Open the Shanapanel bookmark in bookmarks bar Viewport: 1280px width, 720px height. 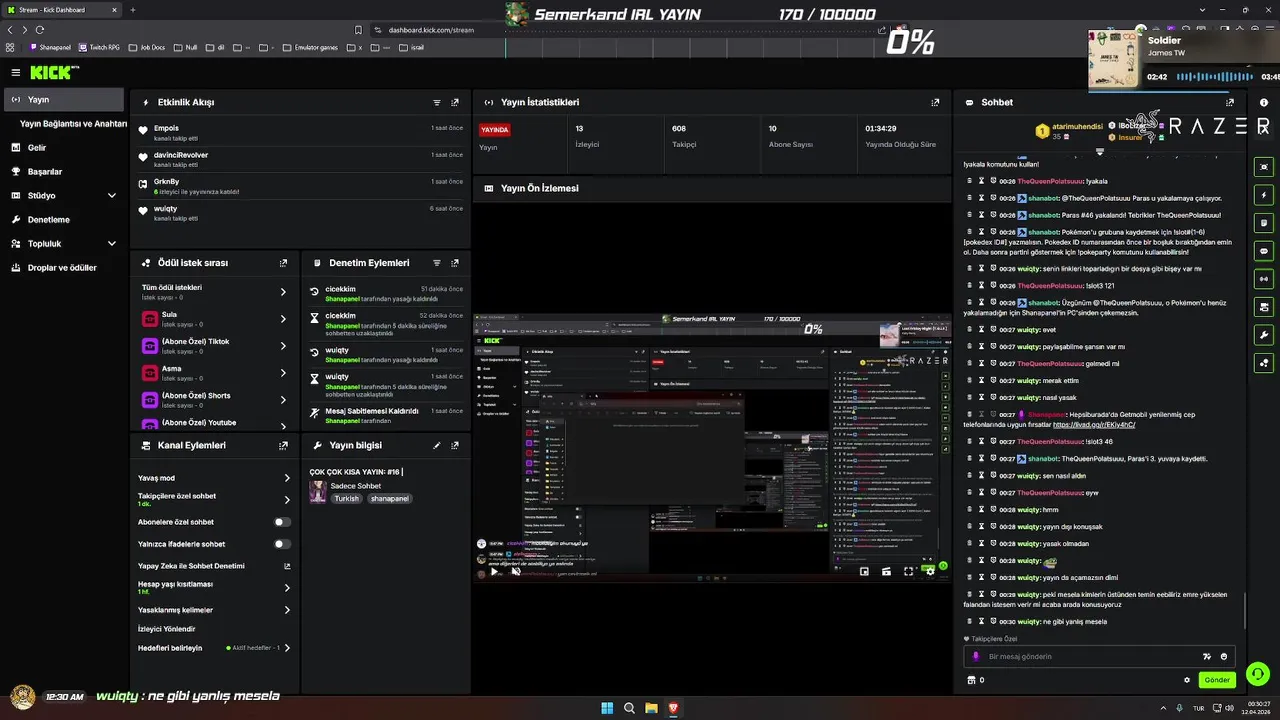pyautogui.click(x=50, y=47)
